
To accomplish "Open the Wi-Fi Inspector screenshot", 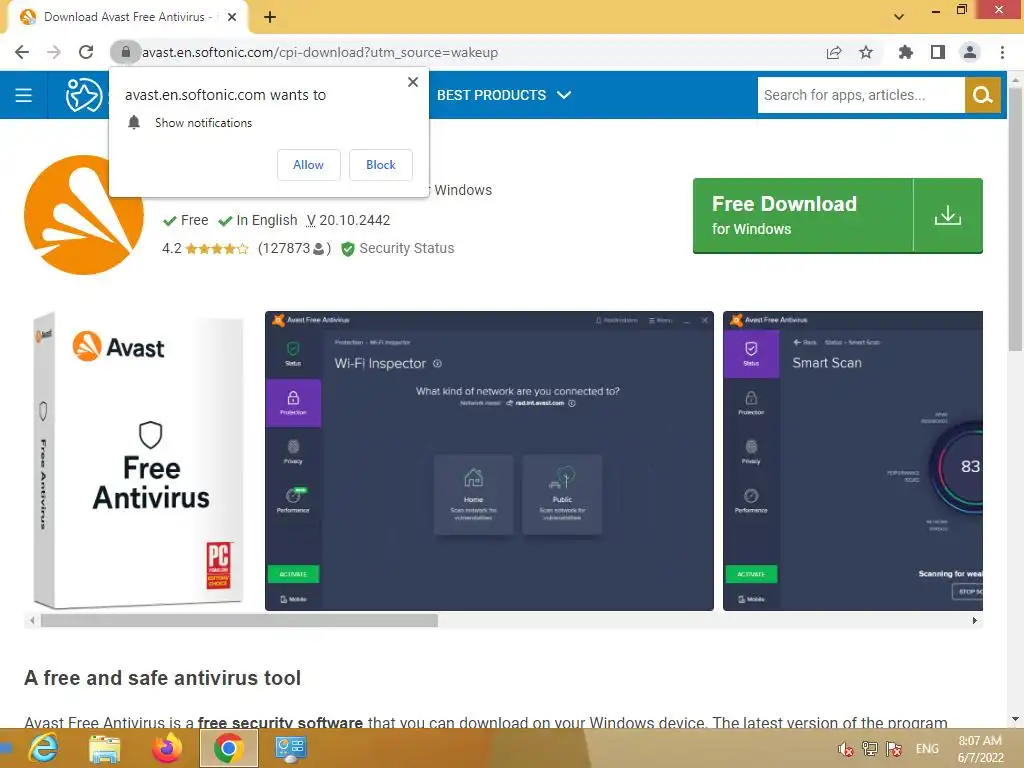I will coord(489,461).
